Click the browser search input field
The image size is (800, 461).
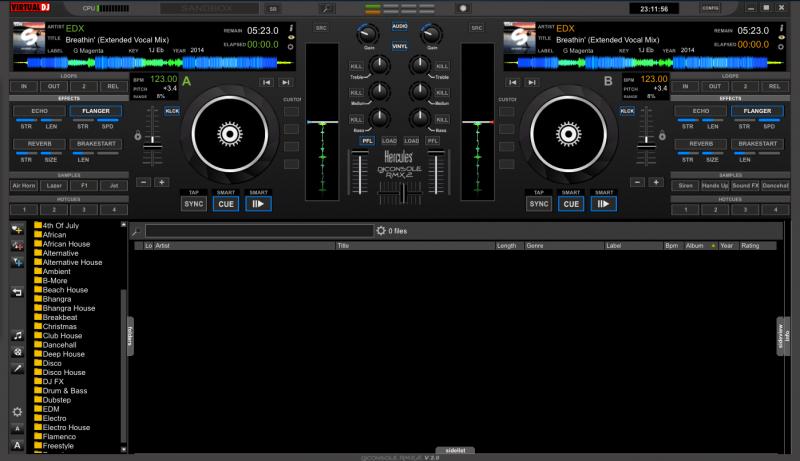click(x=259, y=232)
